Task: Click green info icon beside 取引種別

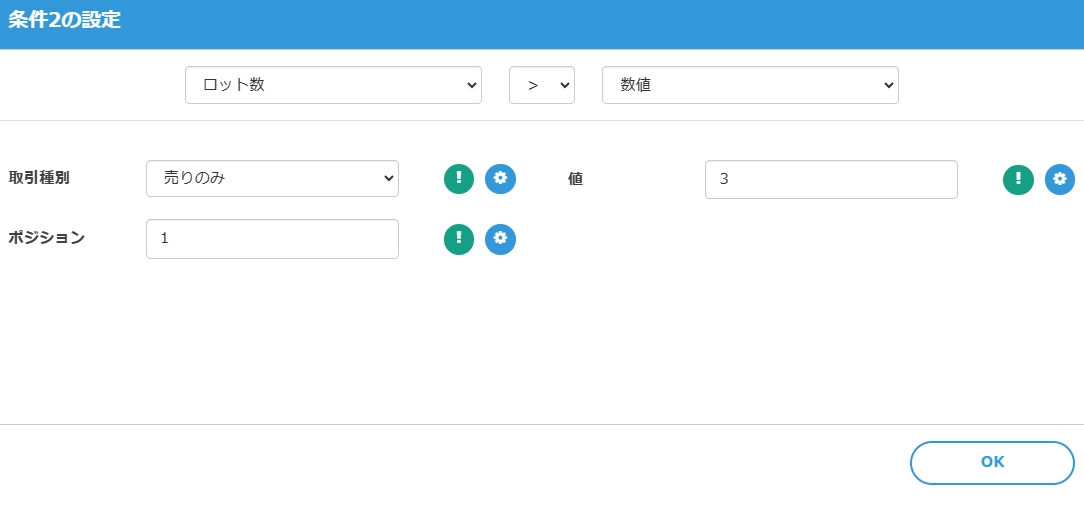Action: pos(459,179)
